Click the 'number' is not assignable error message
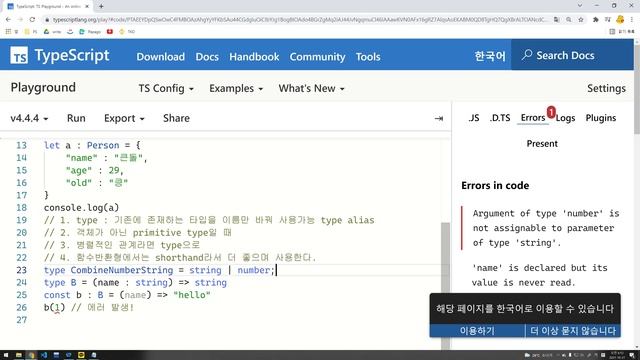Screen dimensions: 640x360 coord(546,228)
